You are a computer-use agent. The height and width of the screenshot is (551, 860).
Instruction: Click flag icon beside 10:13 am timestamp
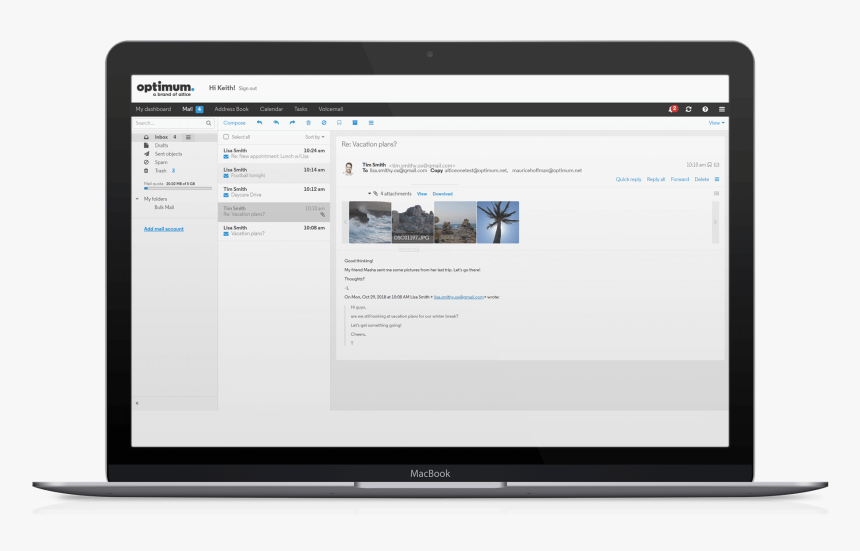point(710,164)
